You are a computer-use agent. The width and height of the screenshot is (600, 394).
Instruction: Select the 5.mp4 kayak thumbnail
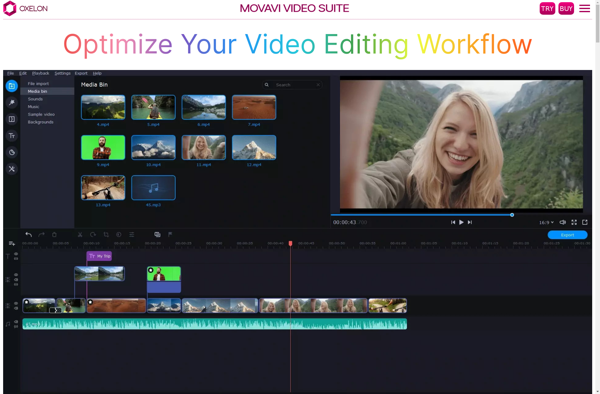coord(153,107)
